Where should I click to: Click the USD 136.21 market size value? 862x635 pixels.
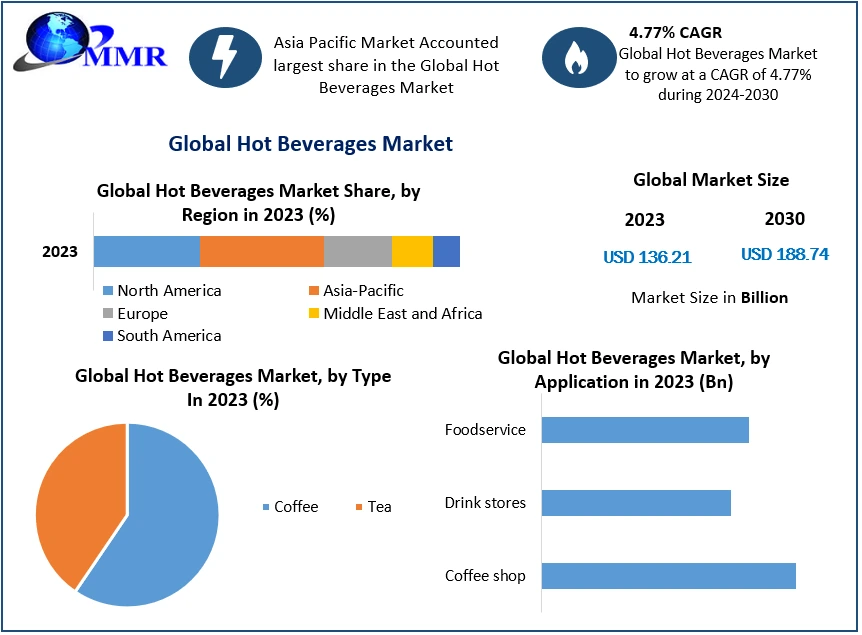[647, 257]
